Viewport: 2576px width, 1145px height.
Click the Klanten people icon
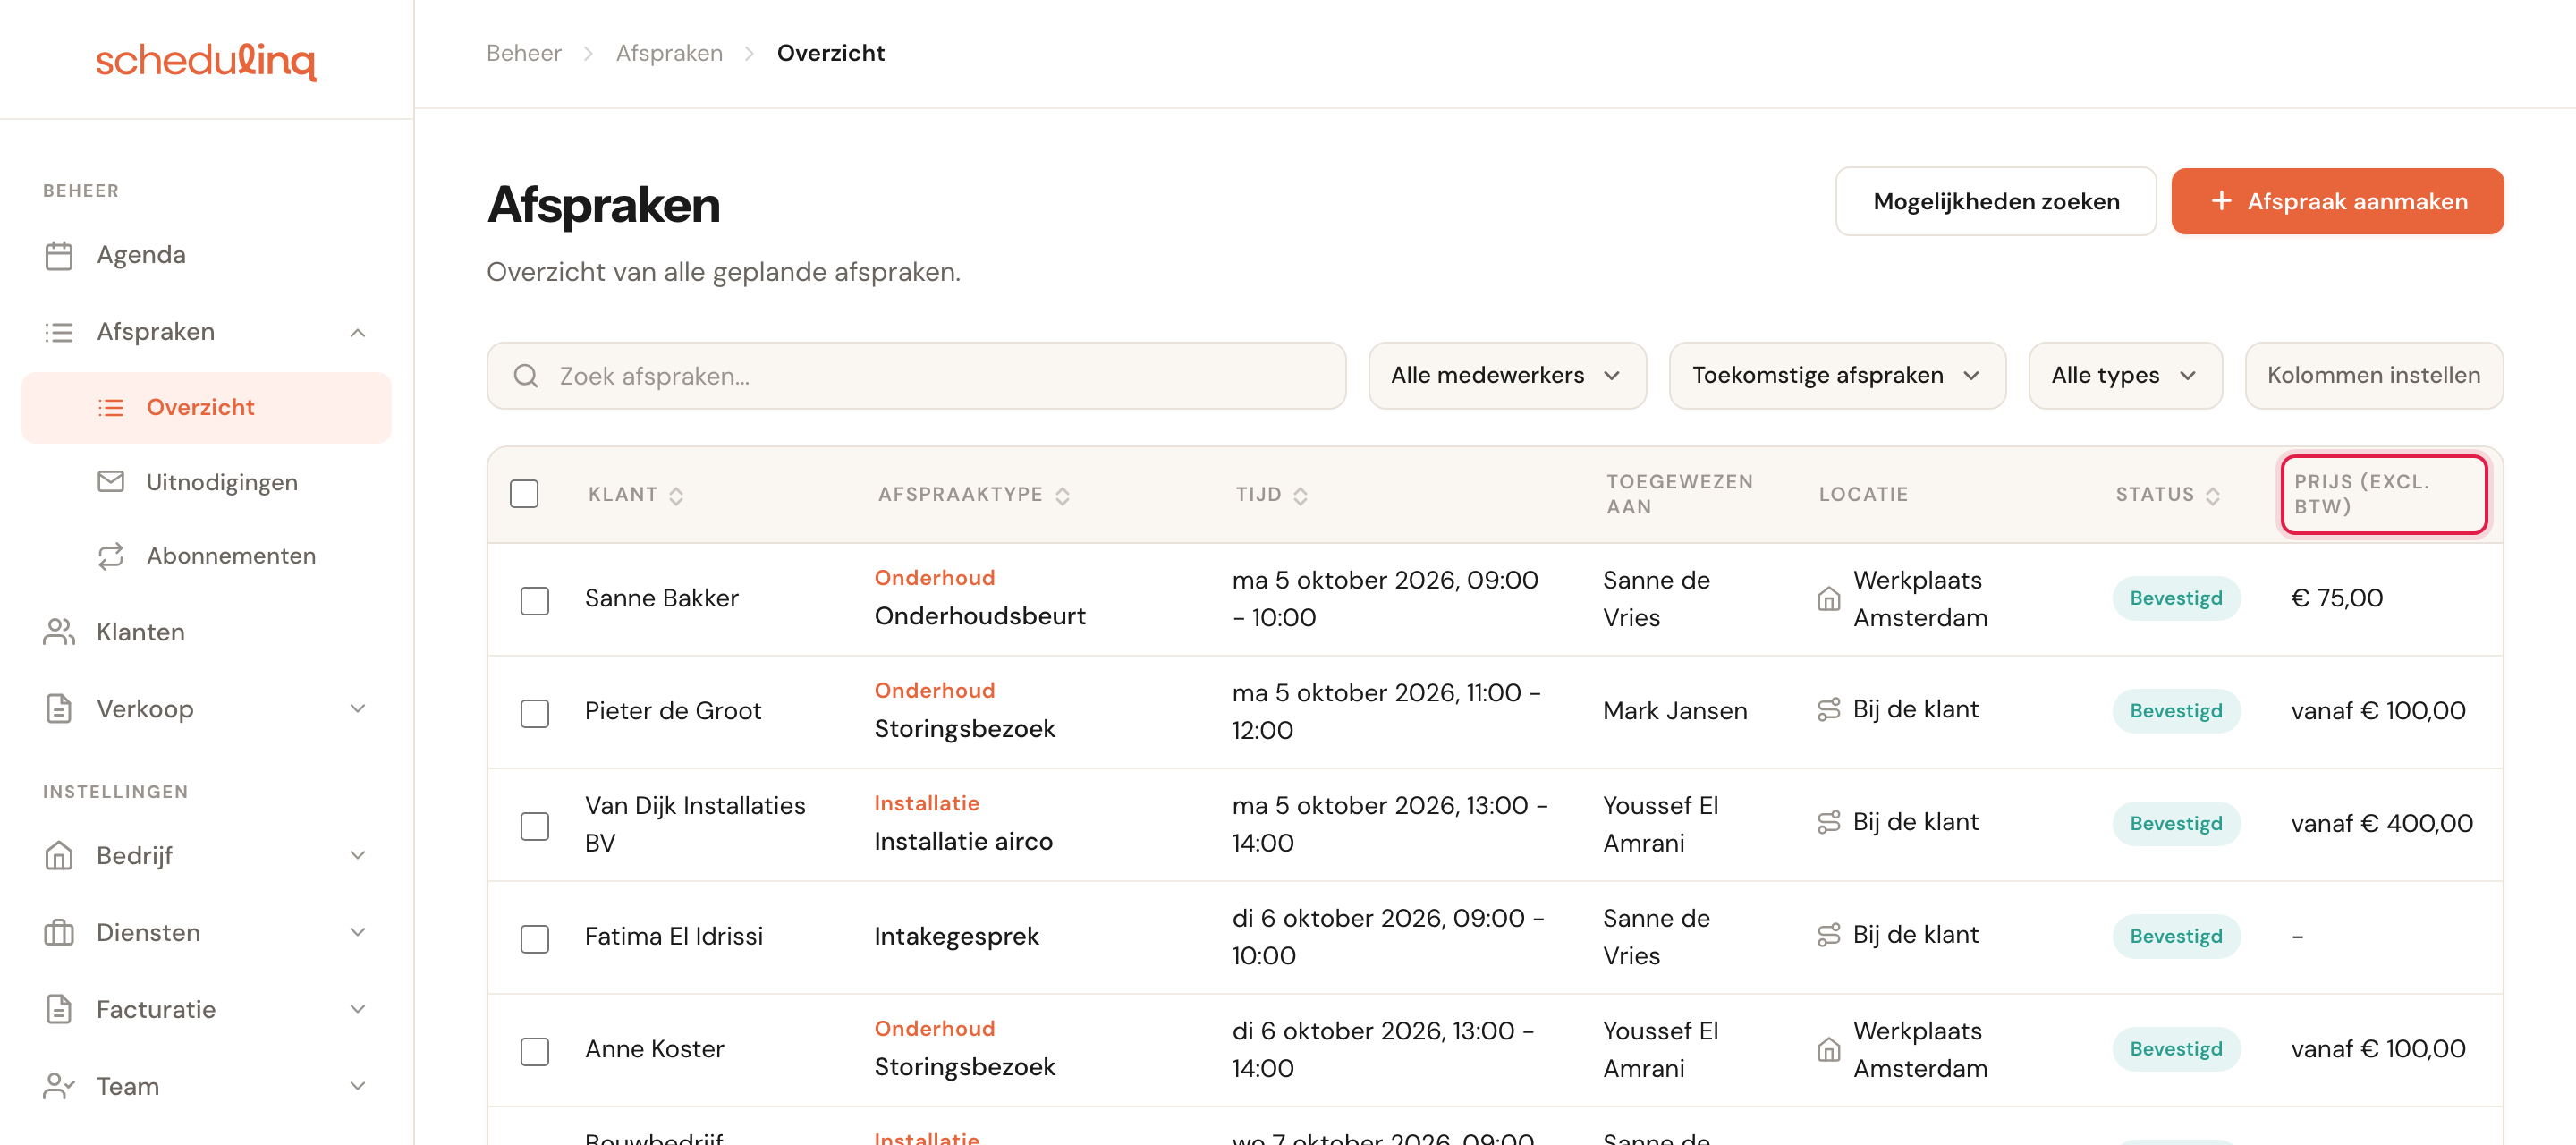coord(59,632)
